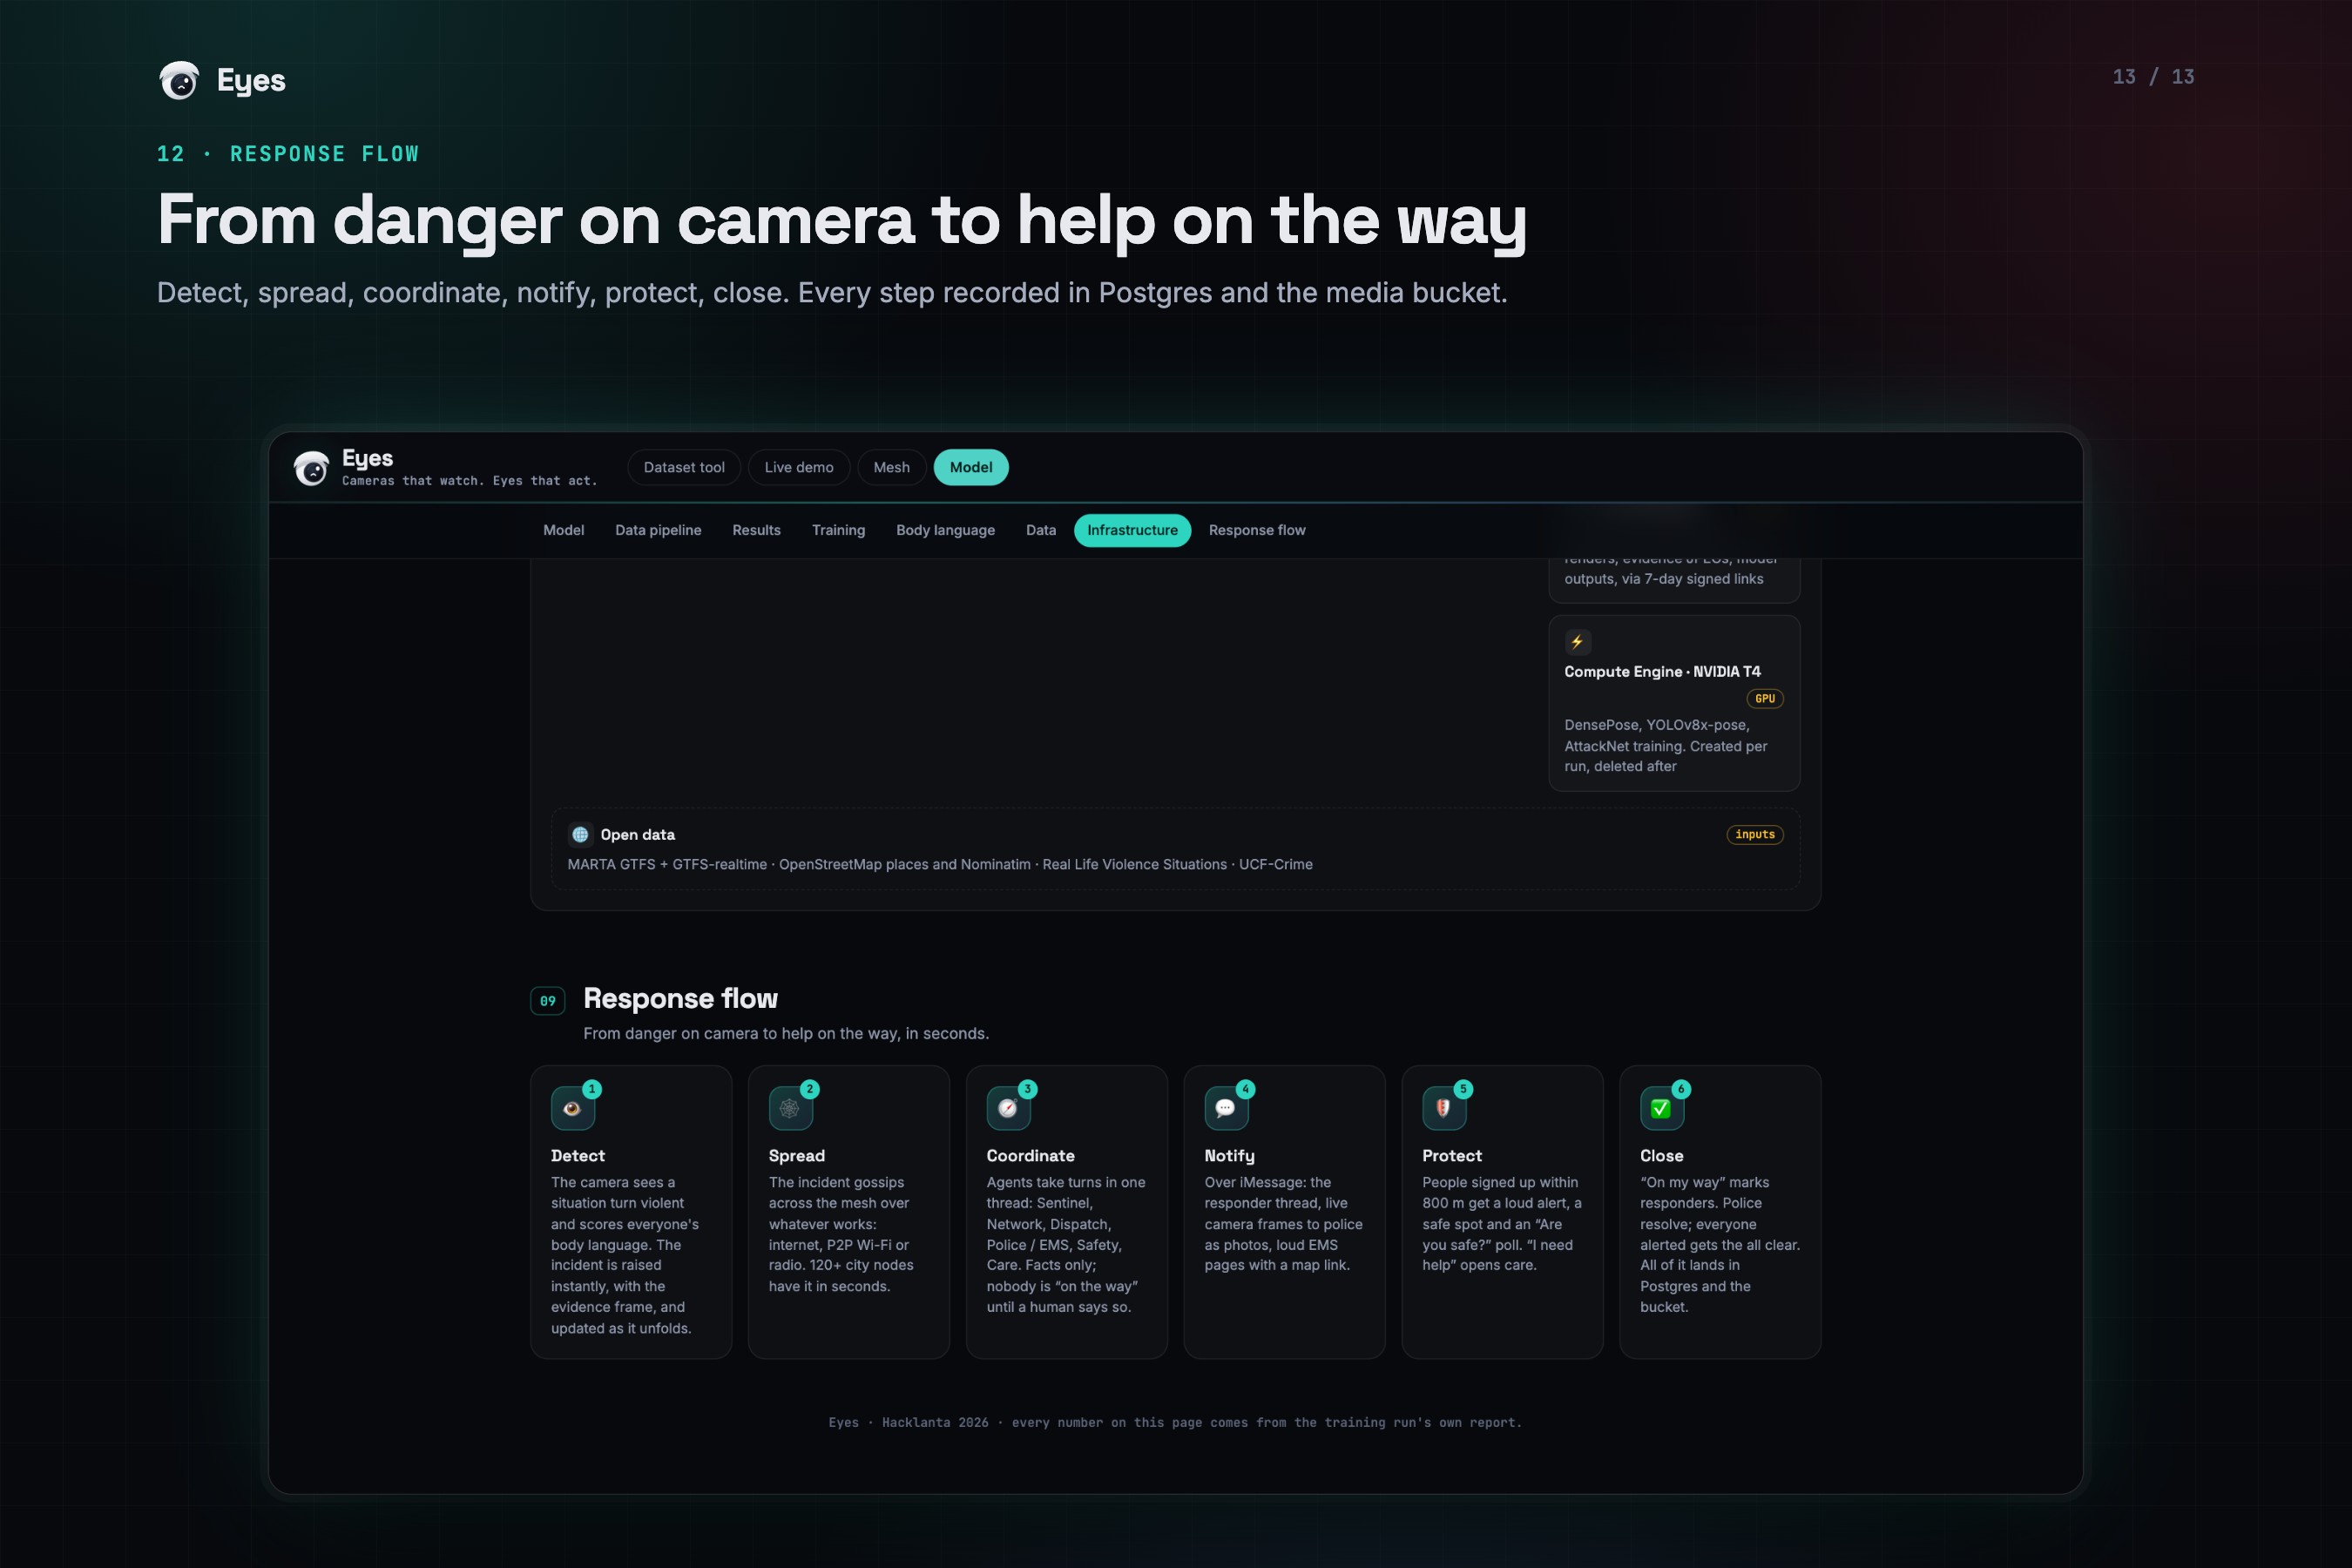Jump to Results section
Viewport: 2352px width, 1568px height.
point(756,530)
